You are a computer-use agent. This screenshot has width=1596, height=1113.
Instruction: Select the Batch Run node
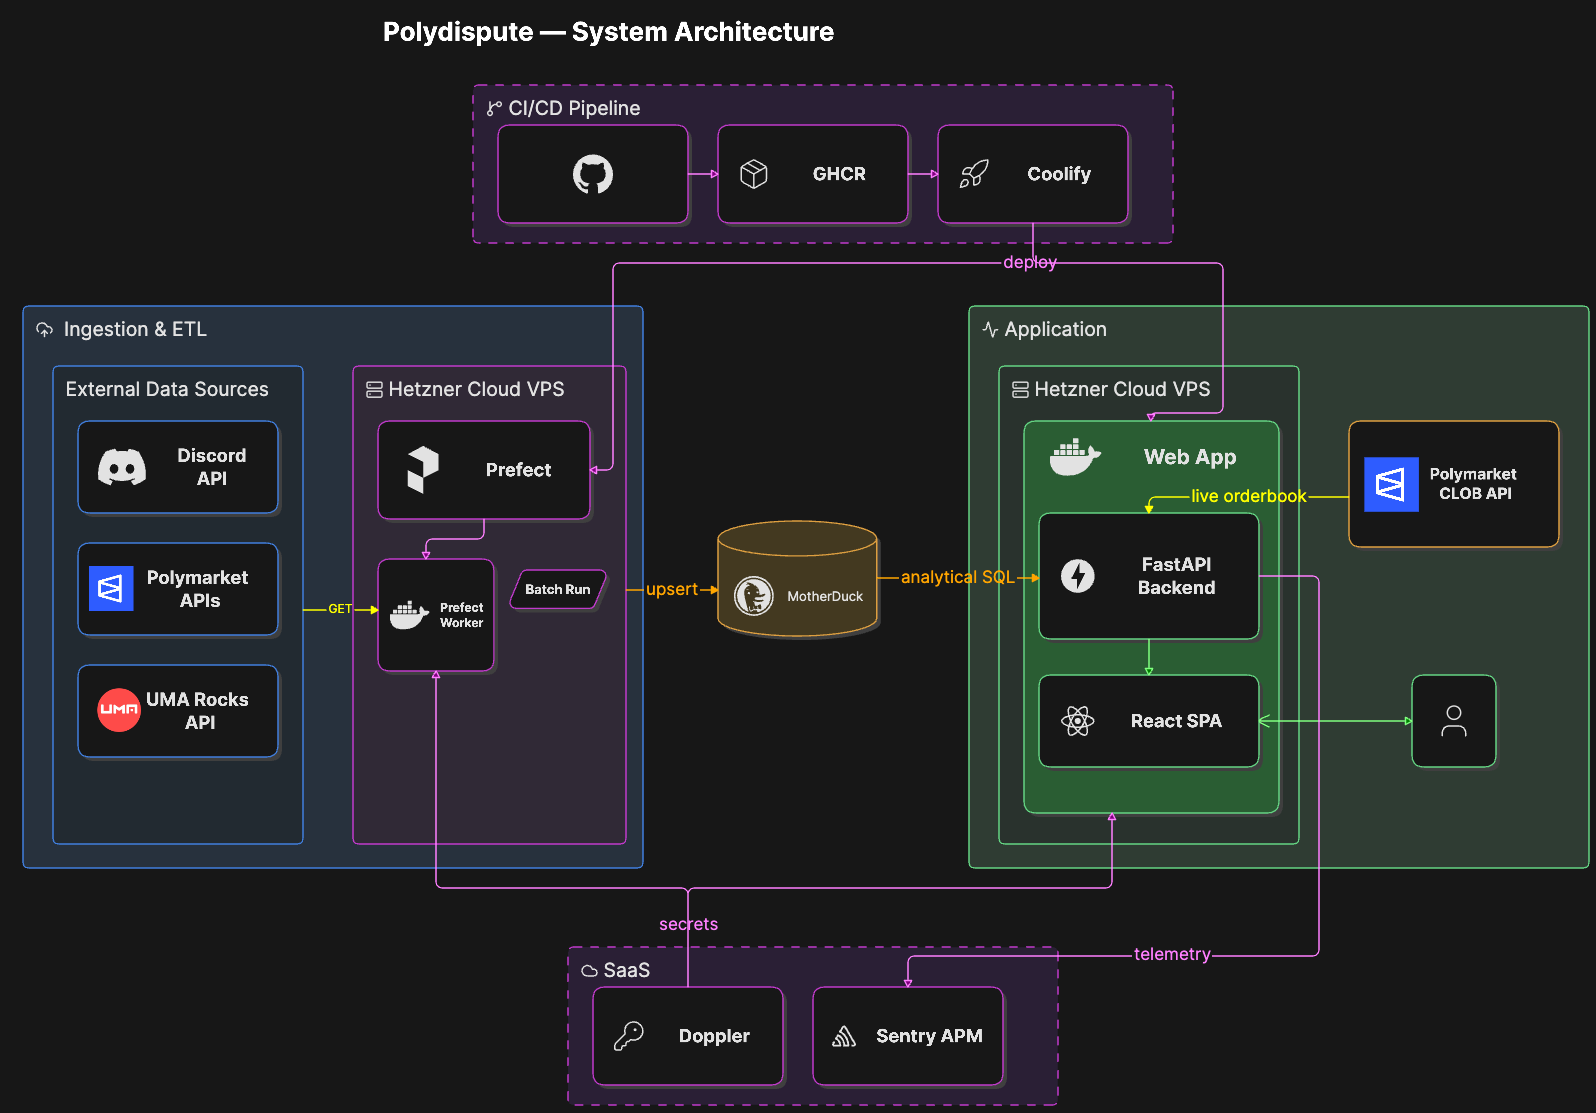[558, 590]
